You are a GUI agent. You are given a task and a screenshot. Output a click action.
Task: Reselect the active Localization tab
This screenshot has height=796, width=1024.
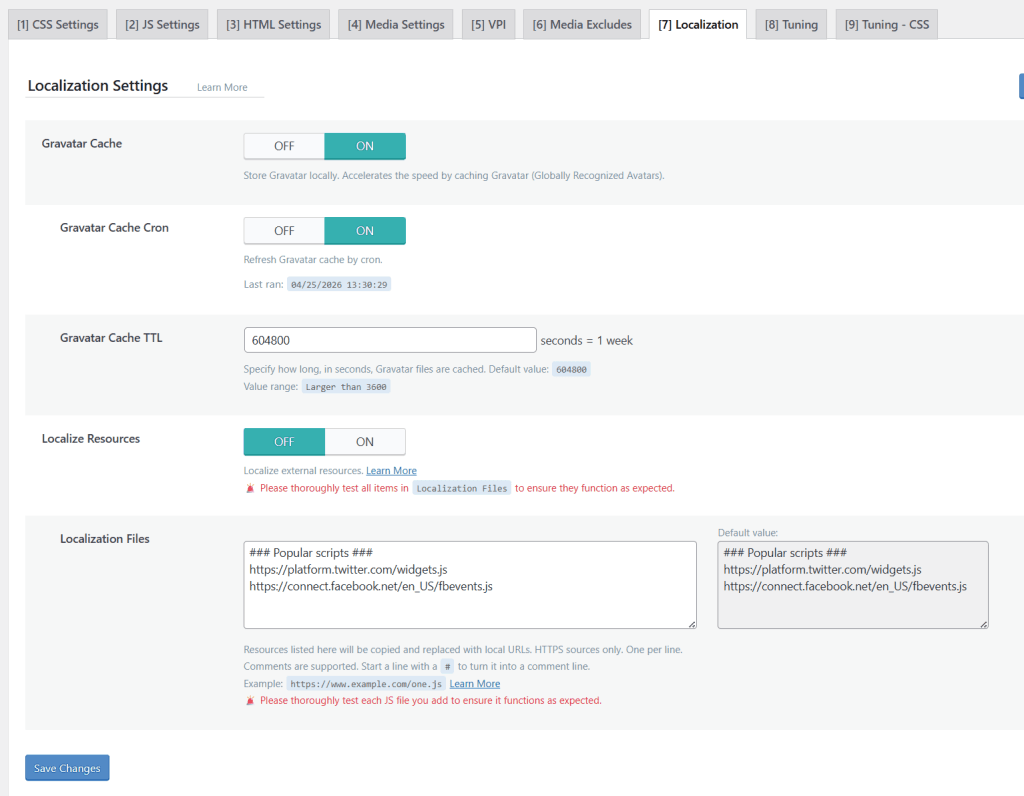[x=697, y=24]
